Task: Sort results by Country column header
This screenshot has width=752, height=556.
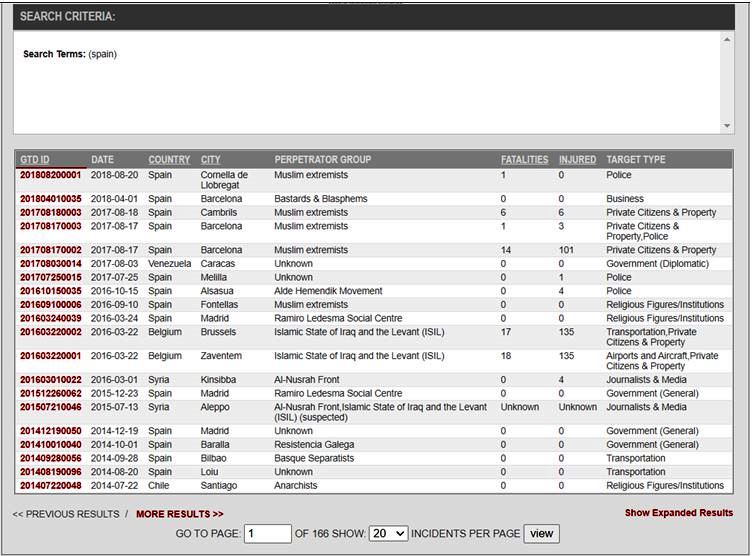Action: coord(169,160)
